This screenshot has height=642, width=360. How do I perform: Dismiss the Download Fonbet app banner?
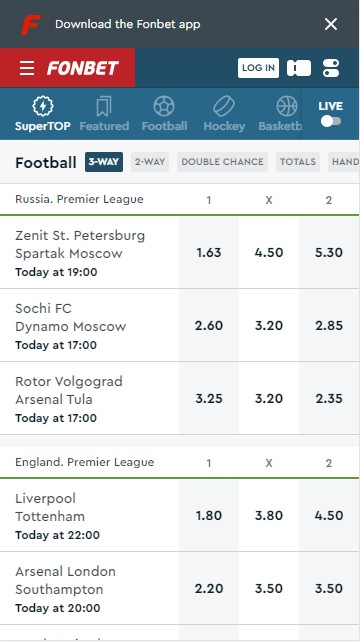331,24
